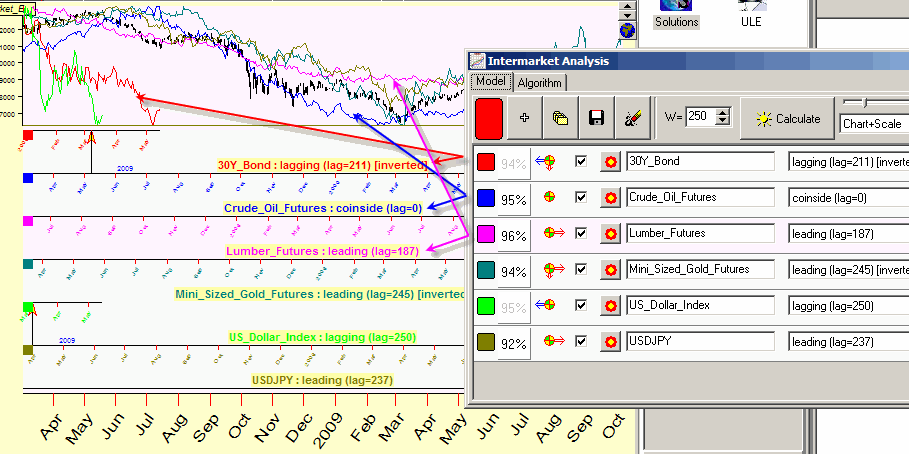Screen dimensions: 909x454
Task: Click the US_Dollar_Index lag direction icon
Action: coord(547,306)
